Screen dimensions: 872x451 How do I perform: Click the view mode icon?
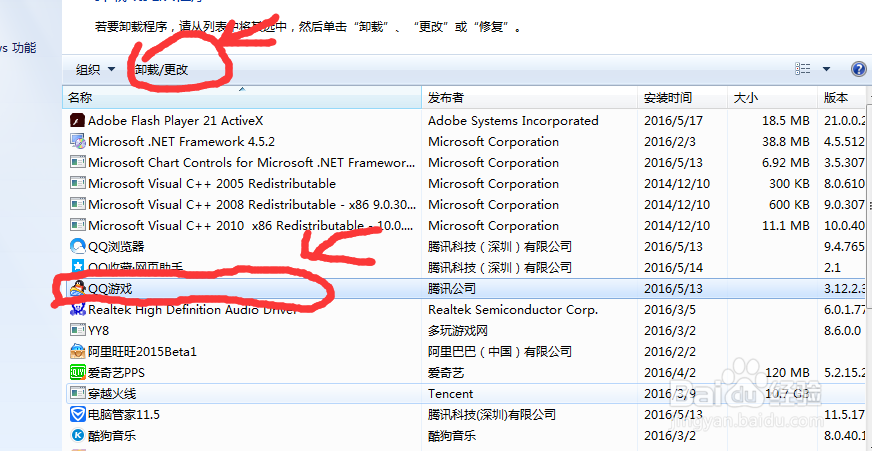pyautogui.click(x=803, y=69)
